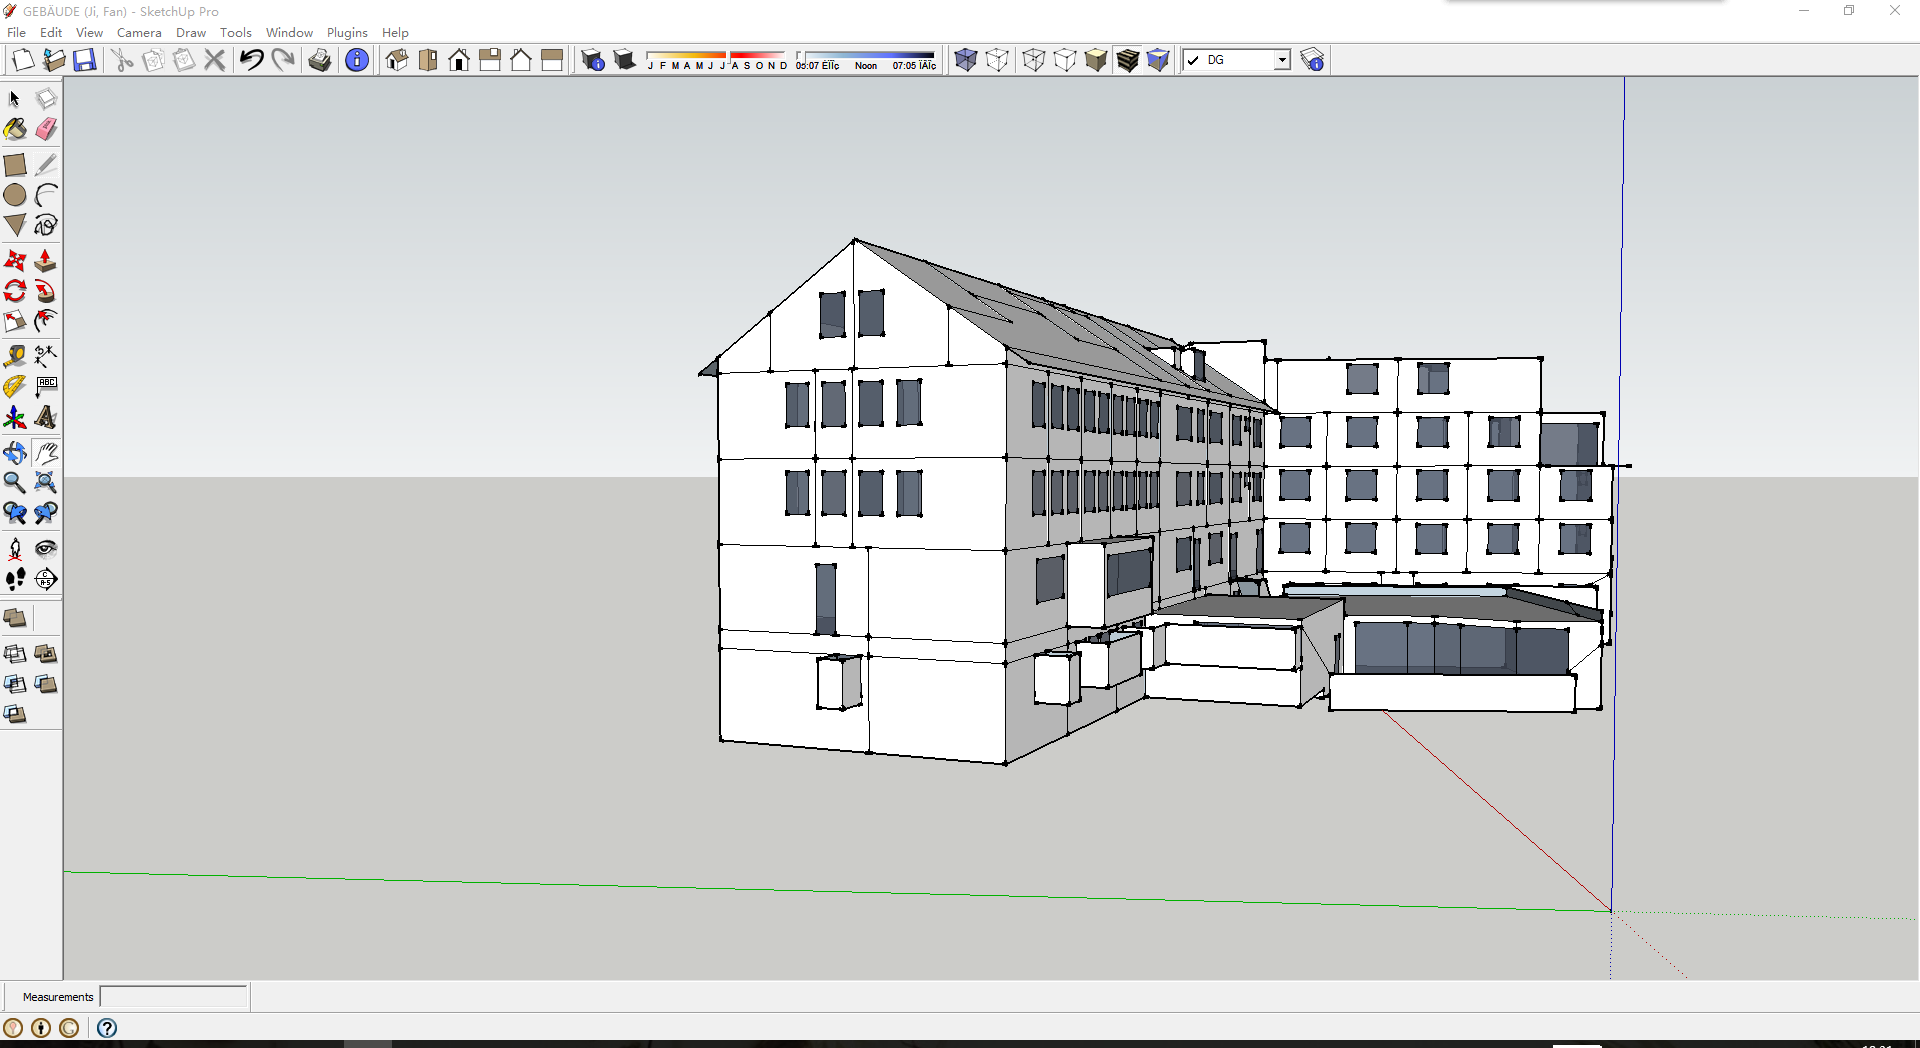Open the Plugins menu
This screenshot has width=1920, height=1048.
point(347,33)
